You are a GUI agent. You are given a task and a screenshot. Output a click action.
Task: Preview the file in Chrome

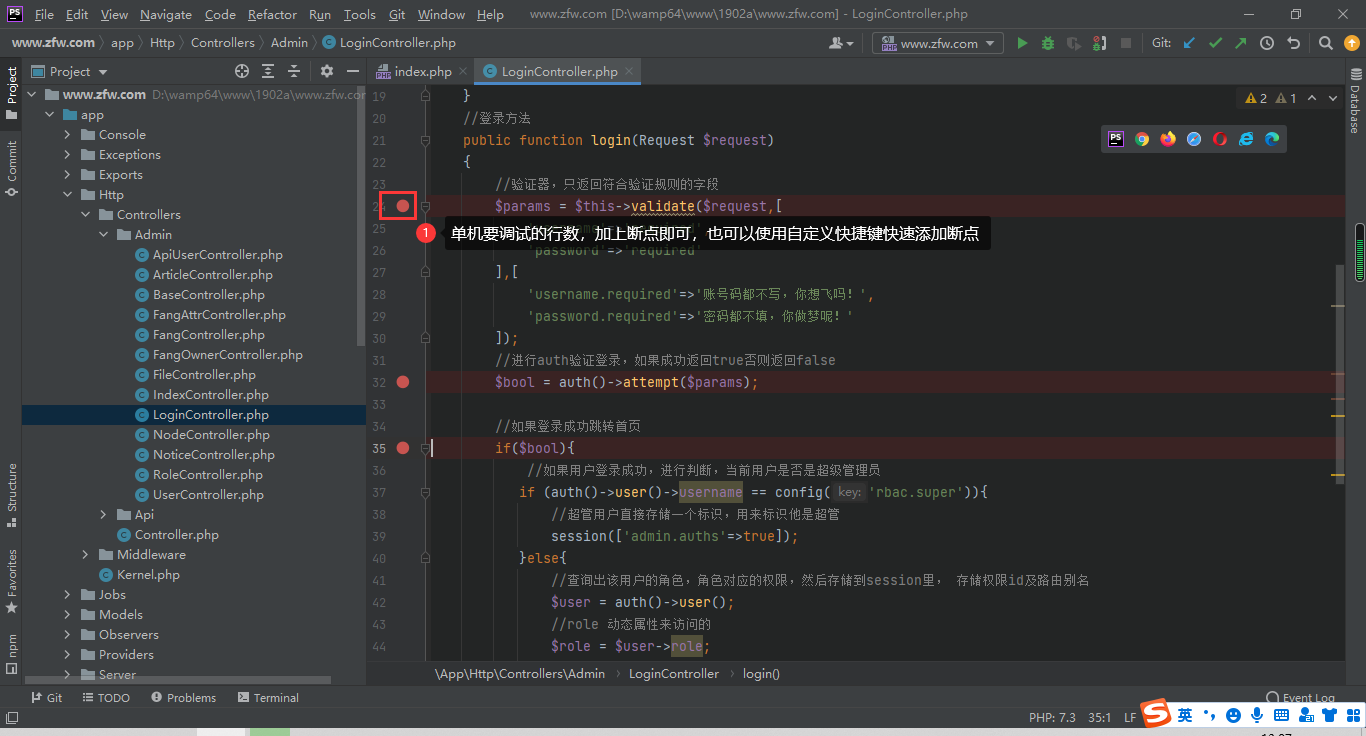(x=1142, y=139)
